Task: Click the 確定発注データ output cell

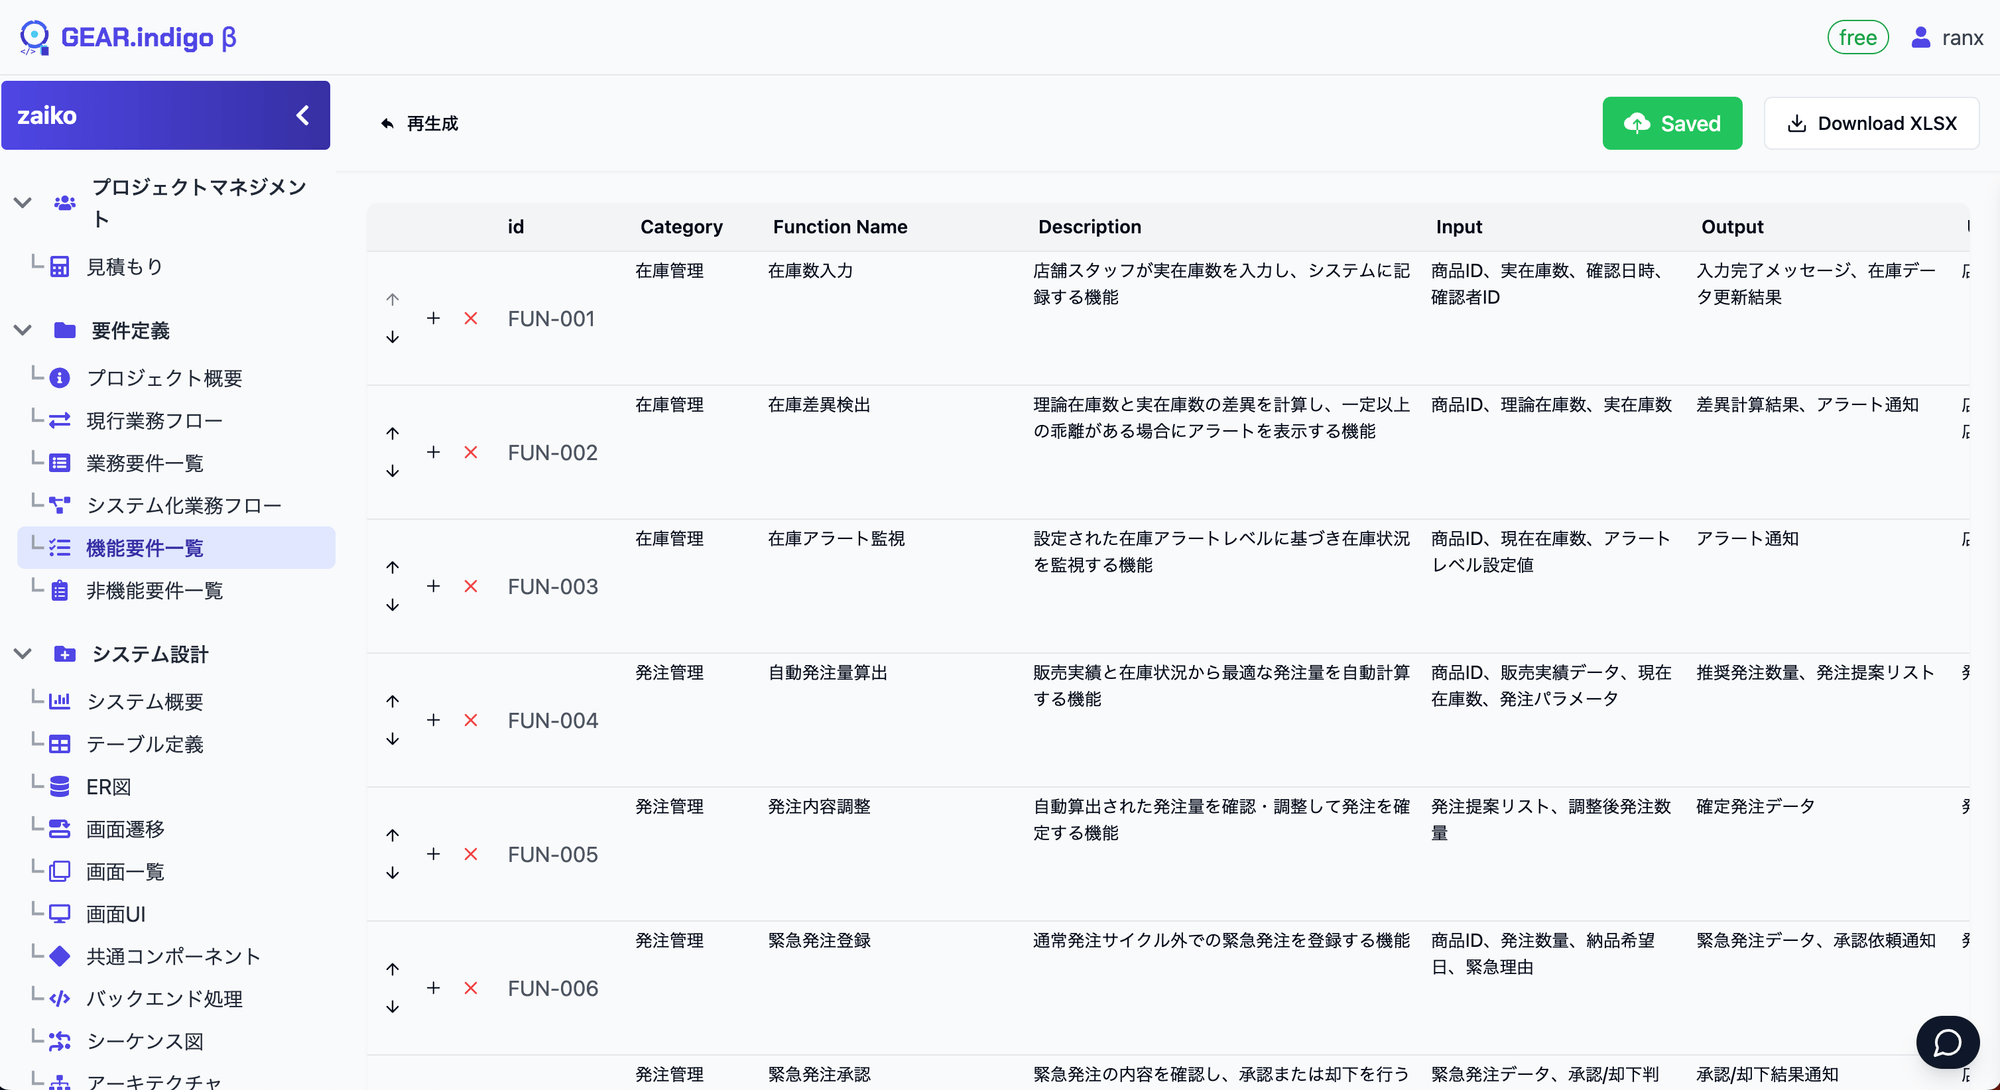Action: [x=1755, y=807]
